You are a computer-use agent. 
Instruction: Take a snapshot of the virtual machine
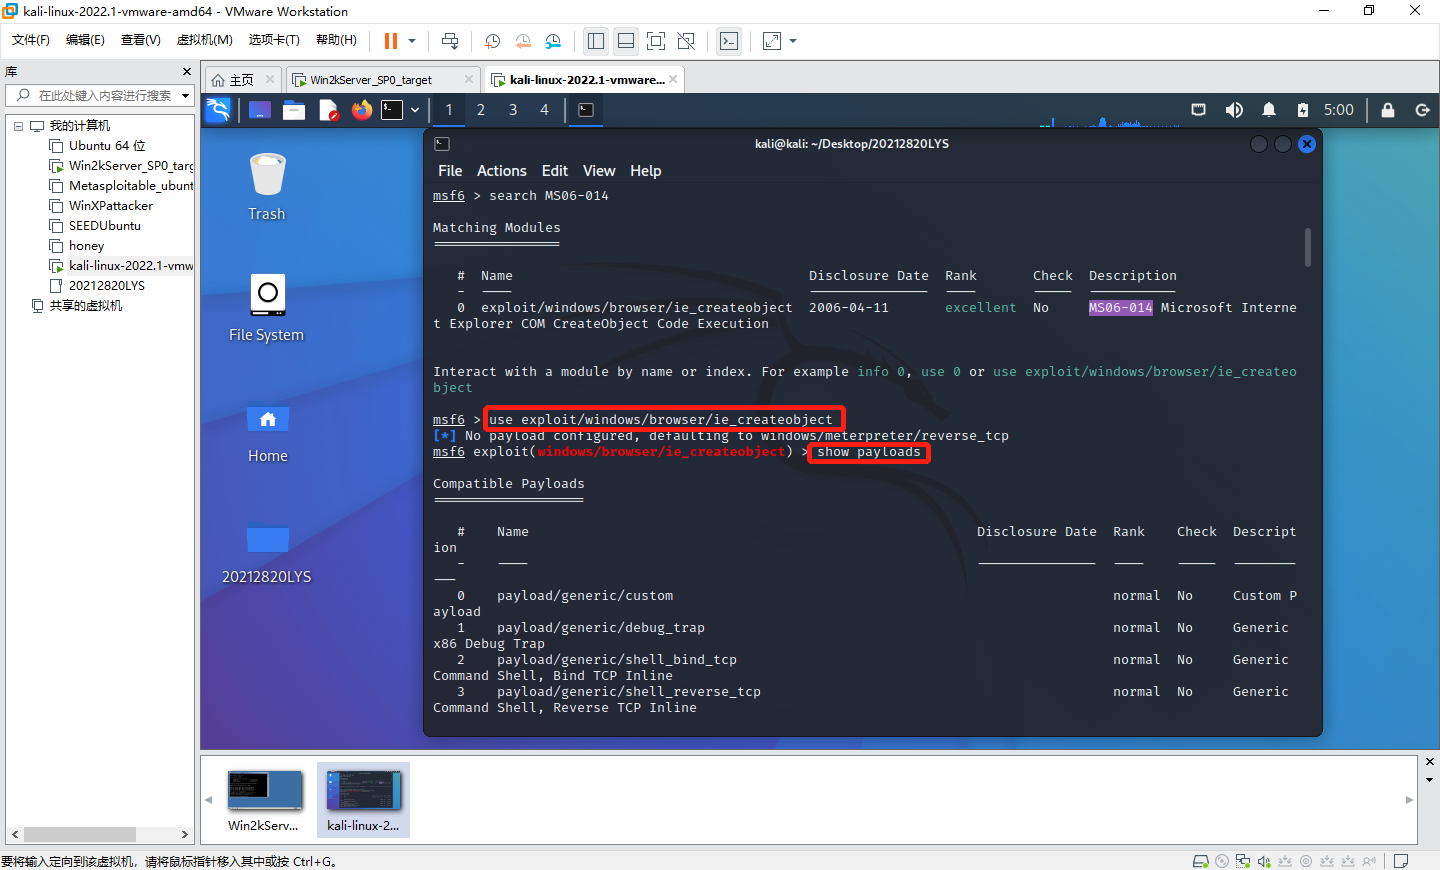pyautogui.click(x=492, y=41)
